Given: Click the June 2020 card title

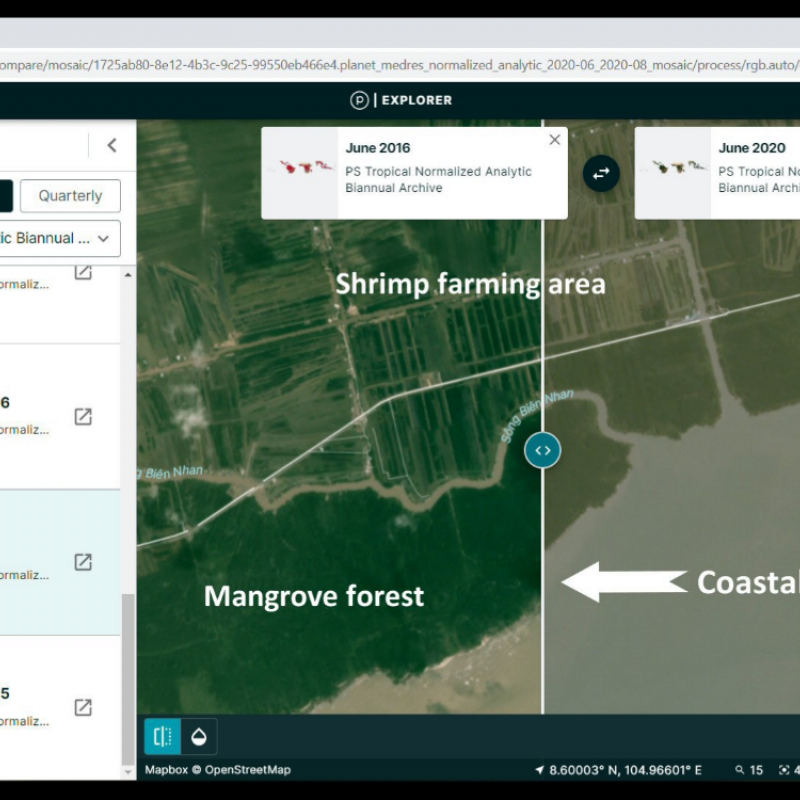Looking at the screenshot, I should (x=752, y=148).
